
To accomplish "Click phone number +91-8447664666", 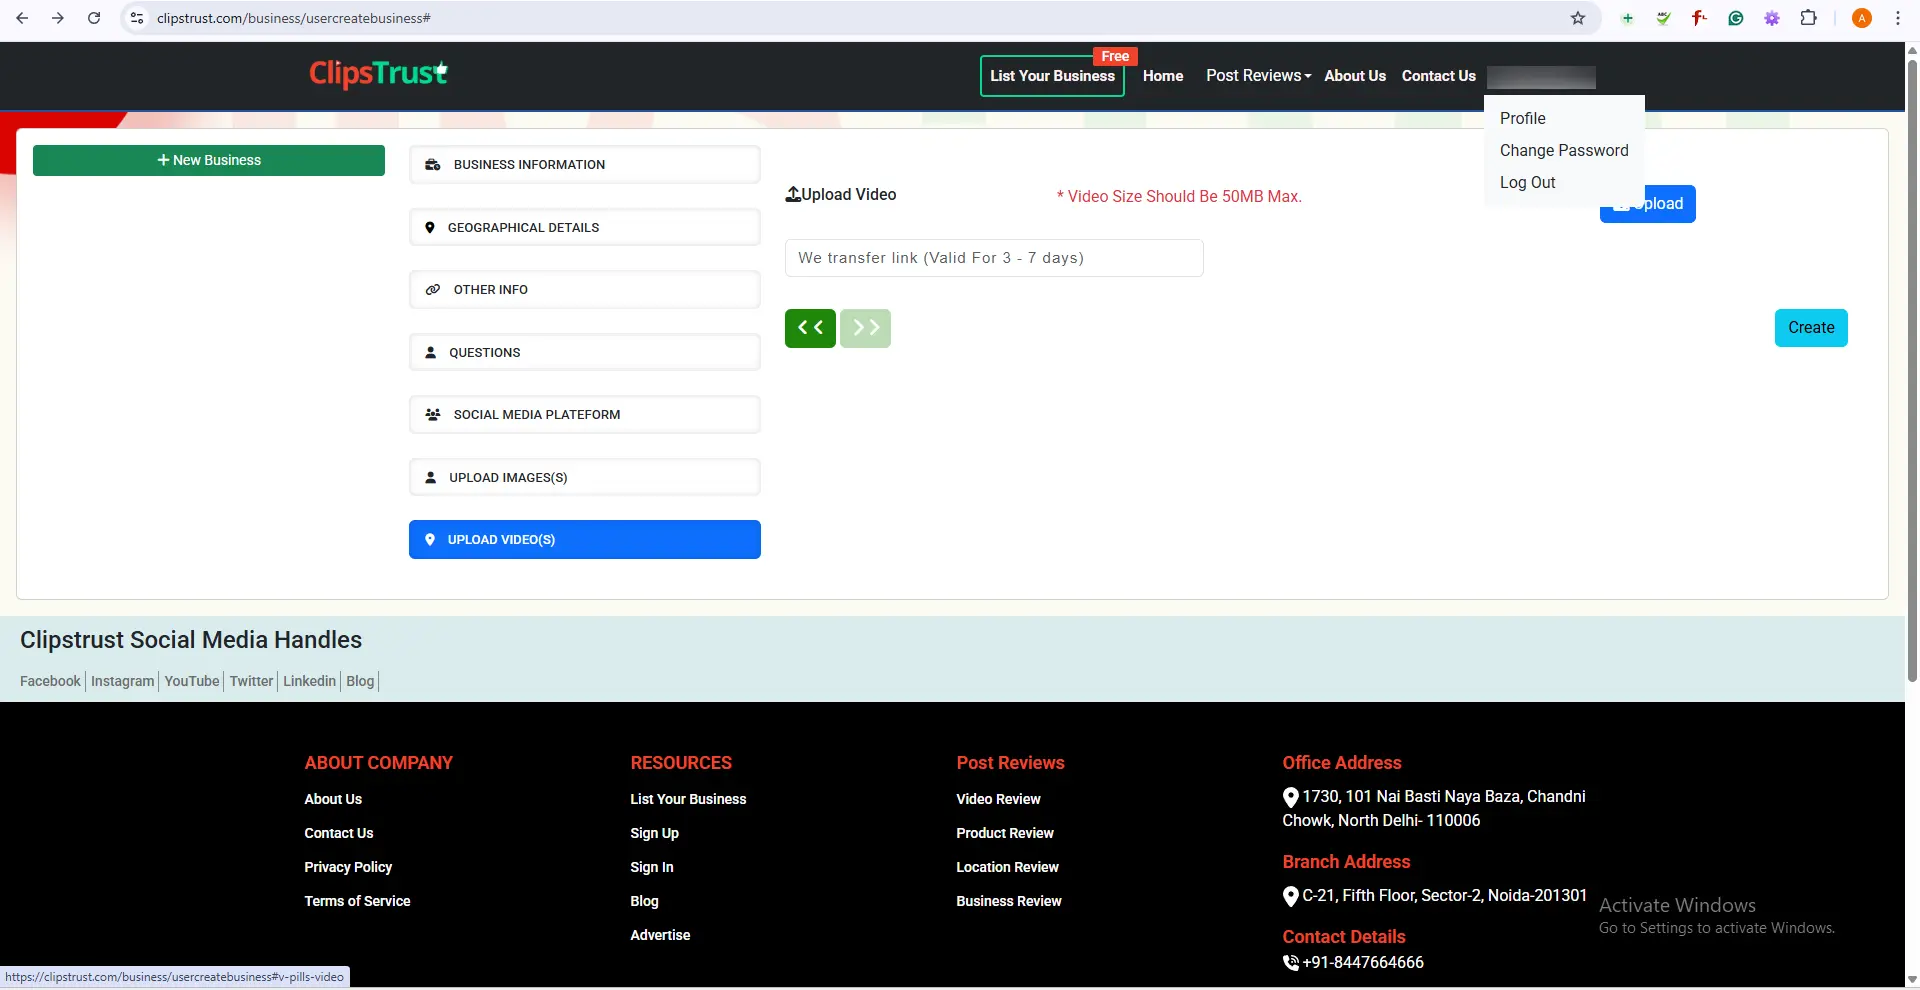I will (1362, 962).
